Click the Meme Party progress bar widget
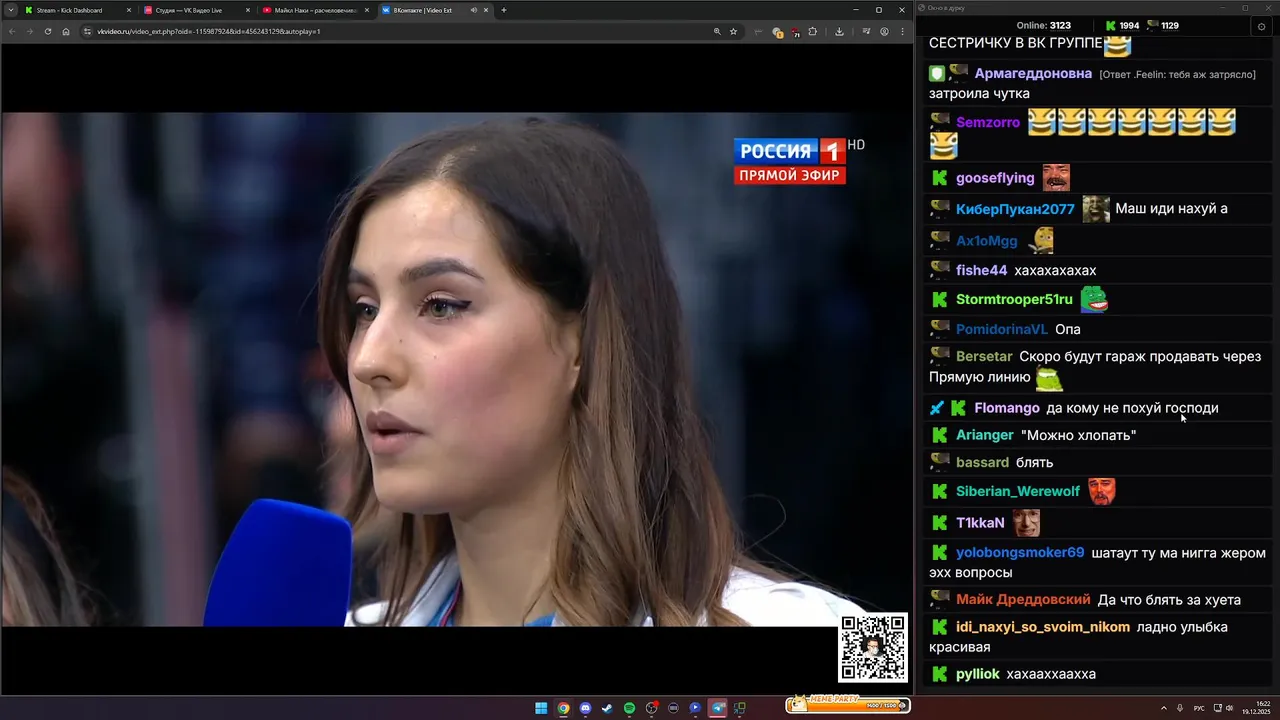Screen dimensions: 1280x720 [x=848, y=705]
